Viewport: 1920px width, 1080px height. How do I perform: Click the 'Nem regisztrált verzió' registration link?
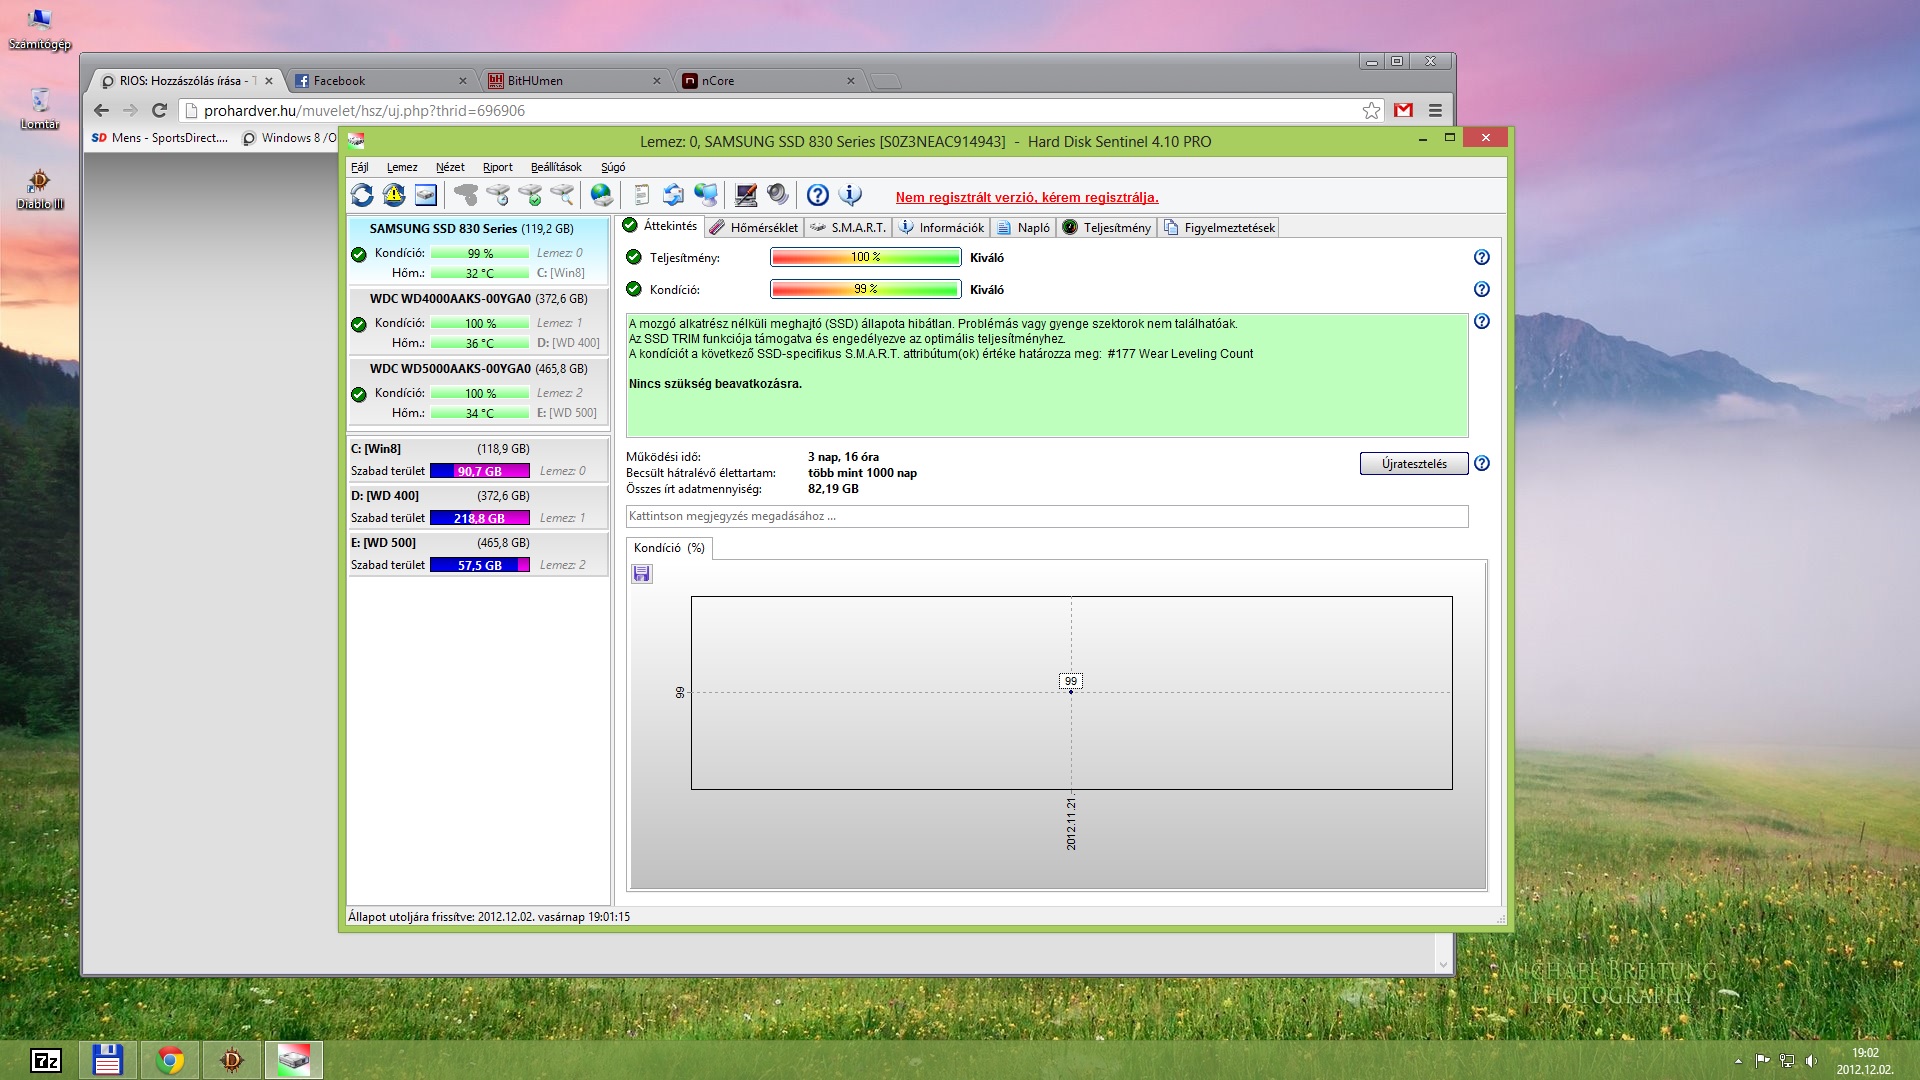click(1026, 197)
